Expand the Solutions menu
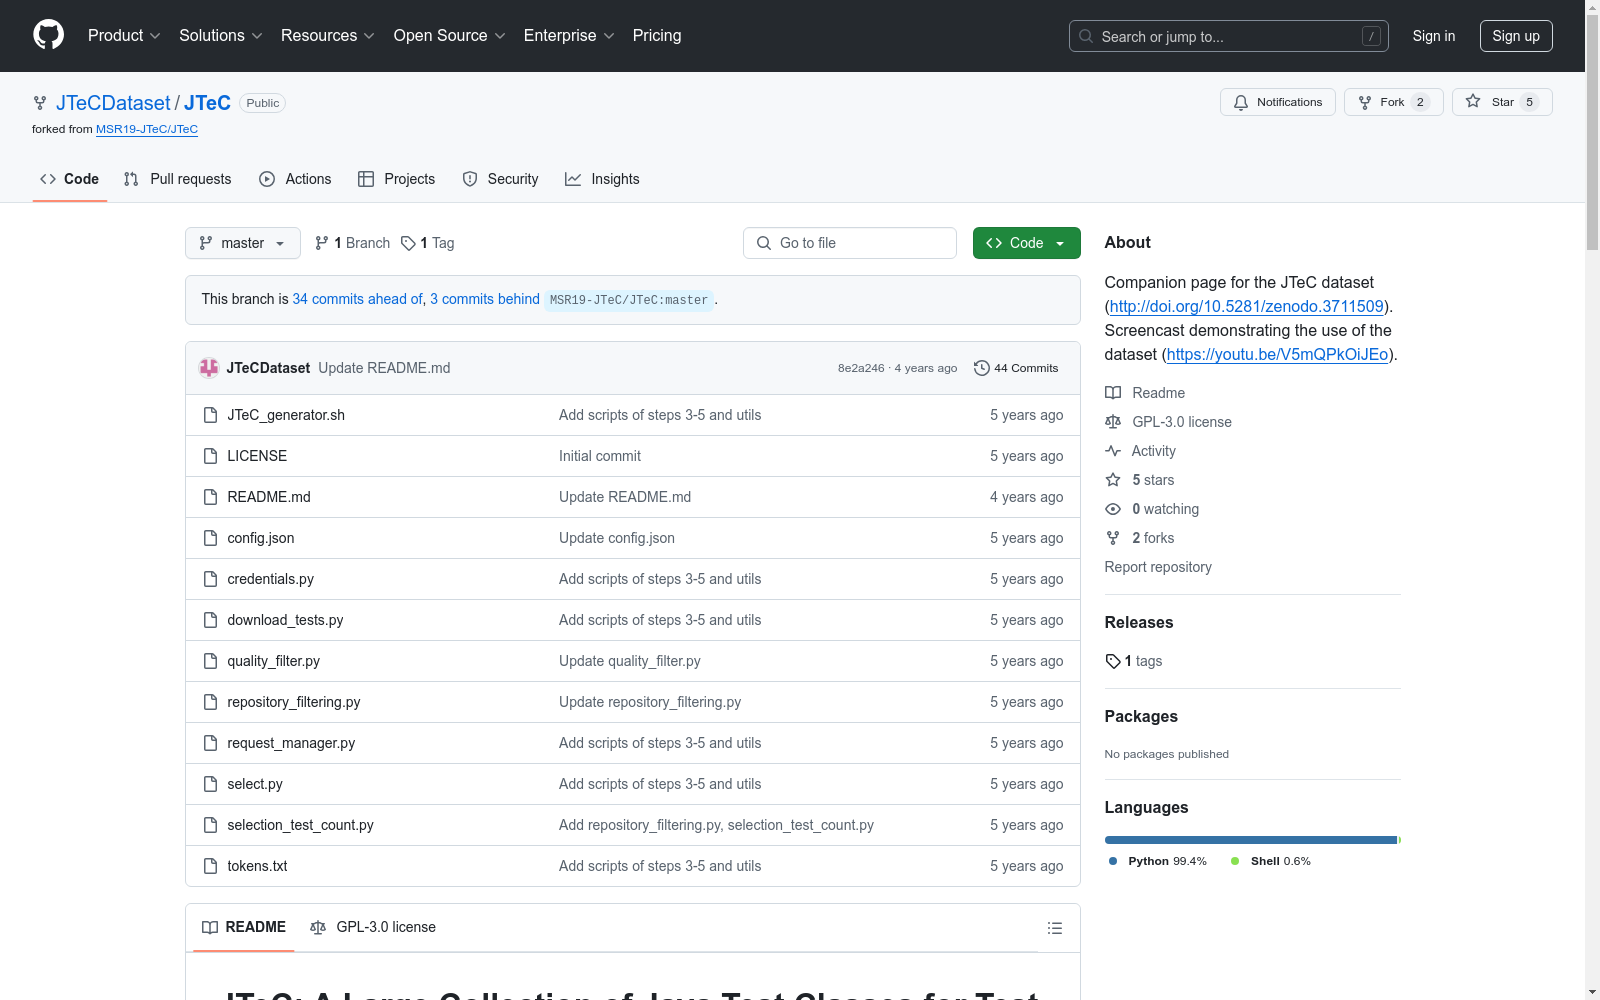 pyautogui.click(x=221, y=36)
